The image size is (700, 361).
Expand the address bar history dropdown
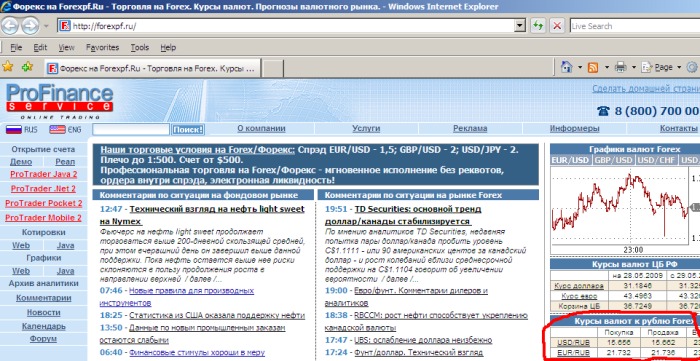(520, 26)
